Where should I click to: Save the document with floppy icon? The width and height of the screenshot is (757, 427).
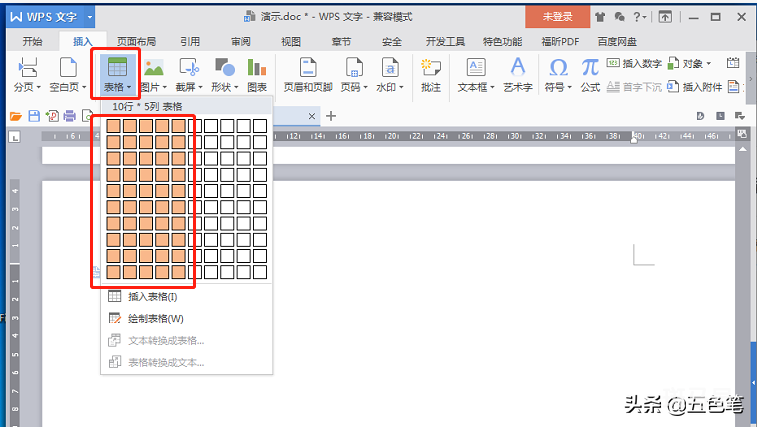(x=34, y=116)
